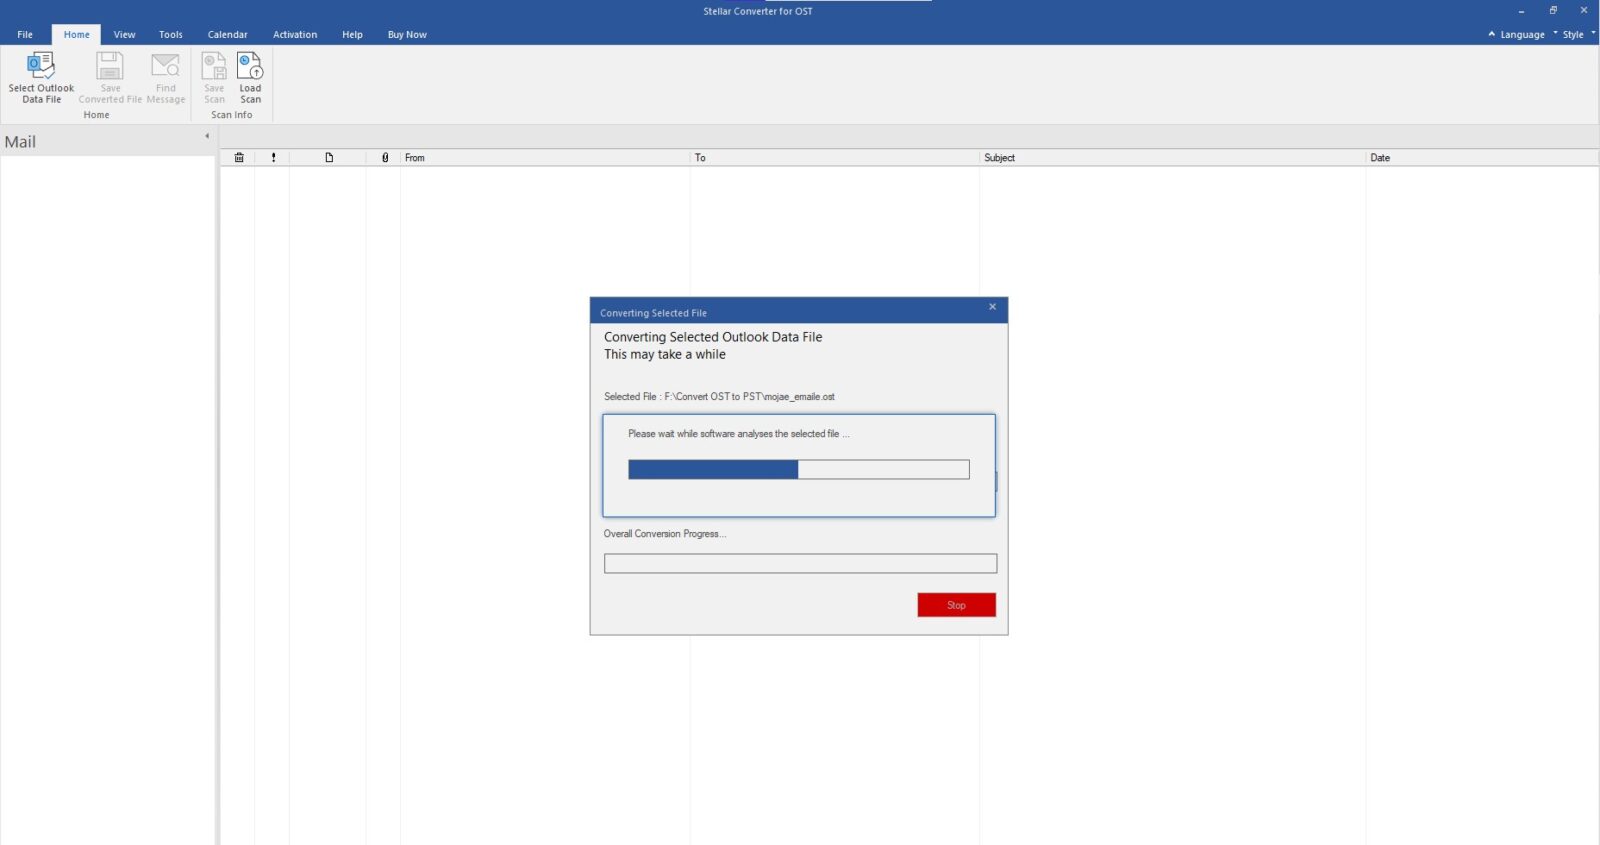The image size is (1600, 845).
Task: Click the Selected File path text
Action: (719, 397)
